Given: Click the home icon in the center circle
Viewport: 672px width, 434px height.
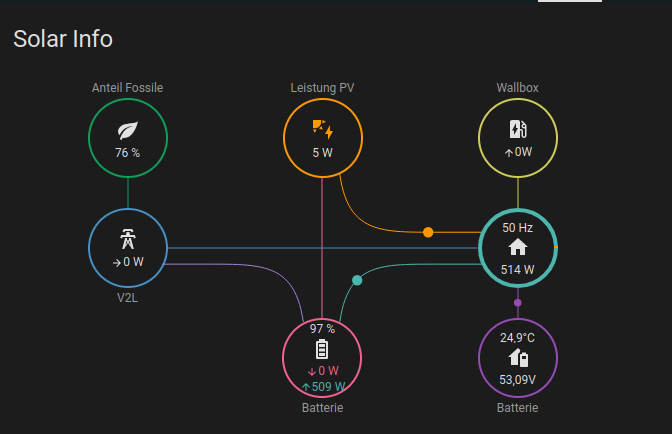Looking at the screenshot, I should (517, 247).
